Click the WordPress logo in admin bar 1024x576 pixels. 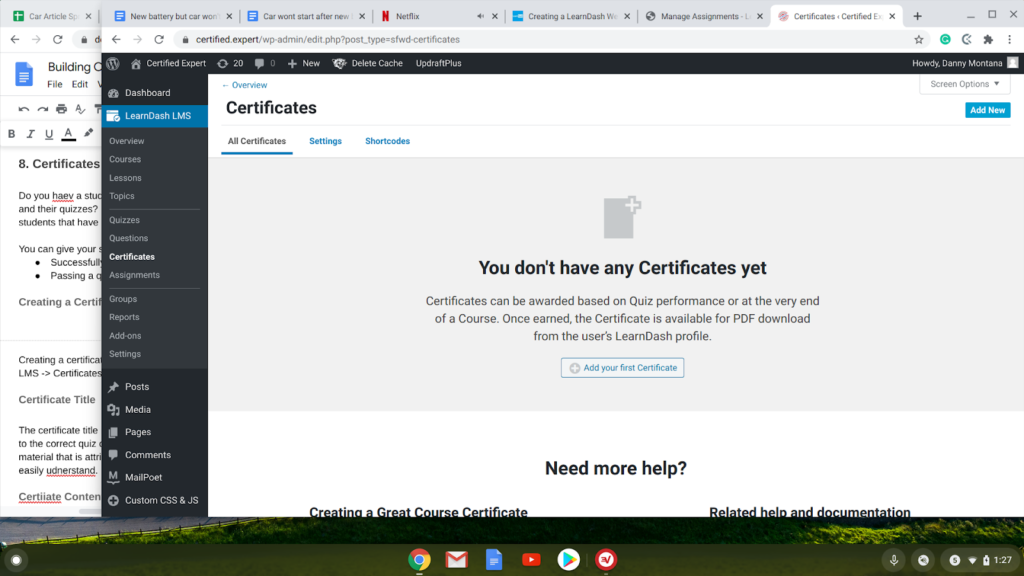(x=113, y=63)
